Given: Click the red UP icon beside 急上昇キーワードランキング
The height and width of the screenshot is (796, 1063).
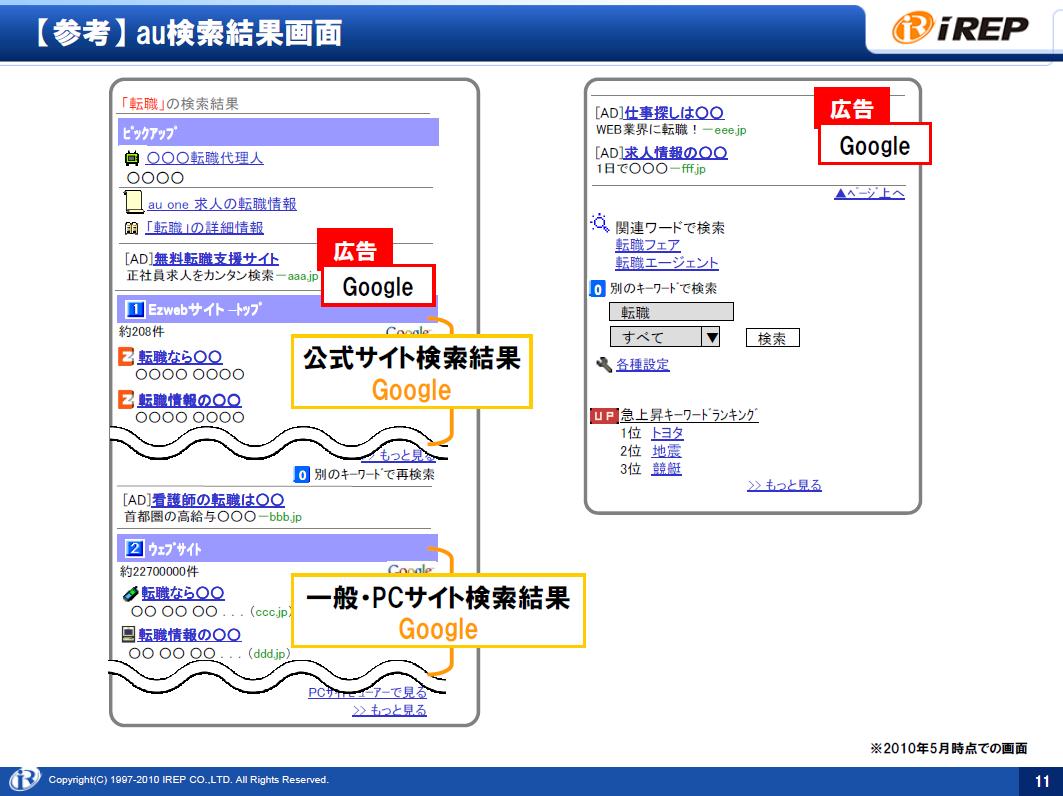Looking at the screenshot, I should (604, 416).
